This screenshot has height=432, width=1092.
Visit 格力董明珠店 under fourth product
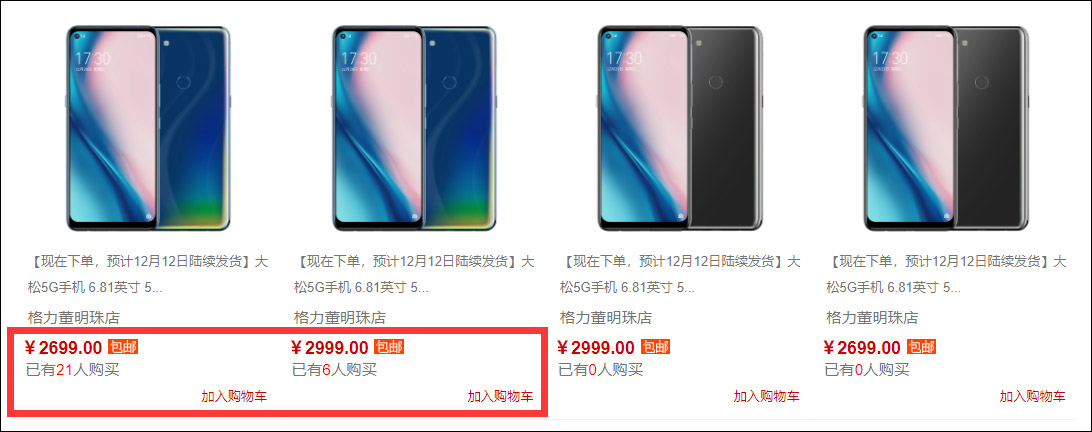872,318
